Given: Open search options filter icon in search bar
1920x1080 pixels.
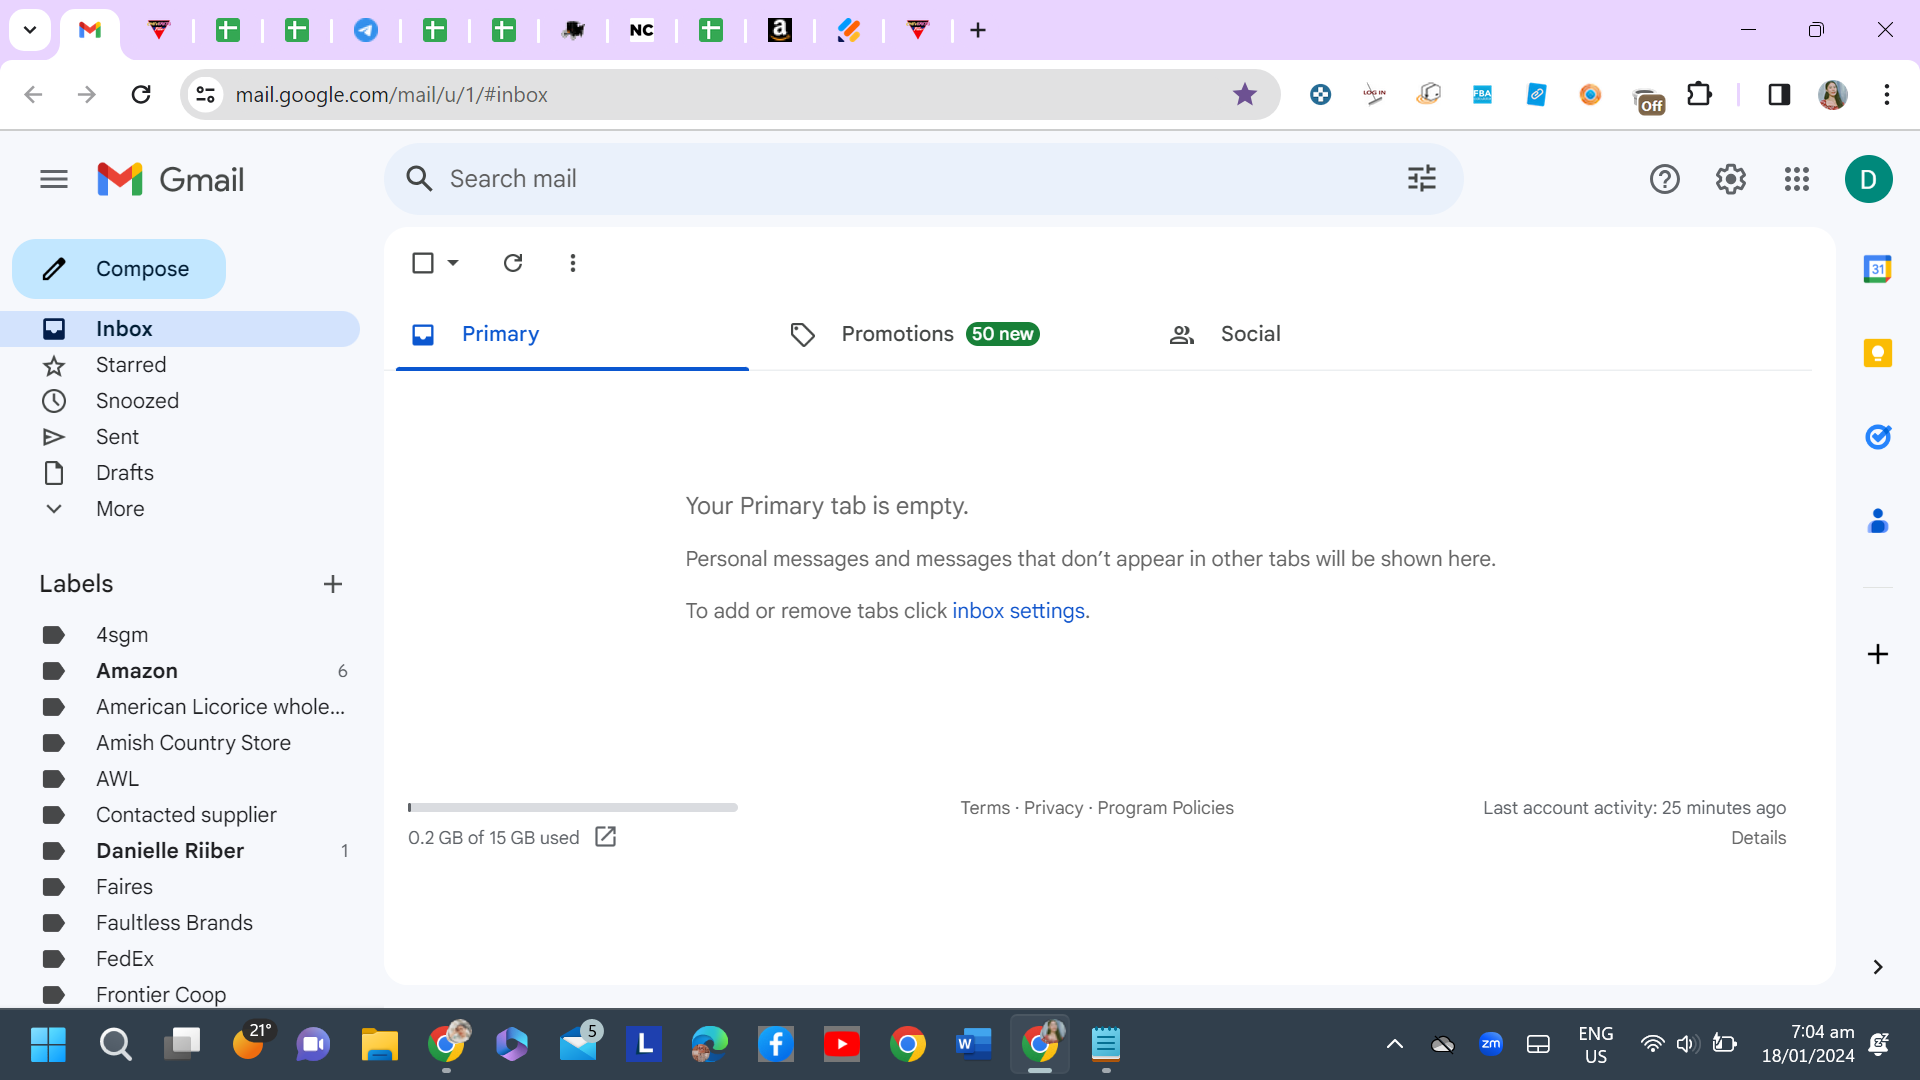Looking at the screenshot, I should coord(1421,179).
